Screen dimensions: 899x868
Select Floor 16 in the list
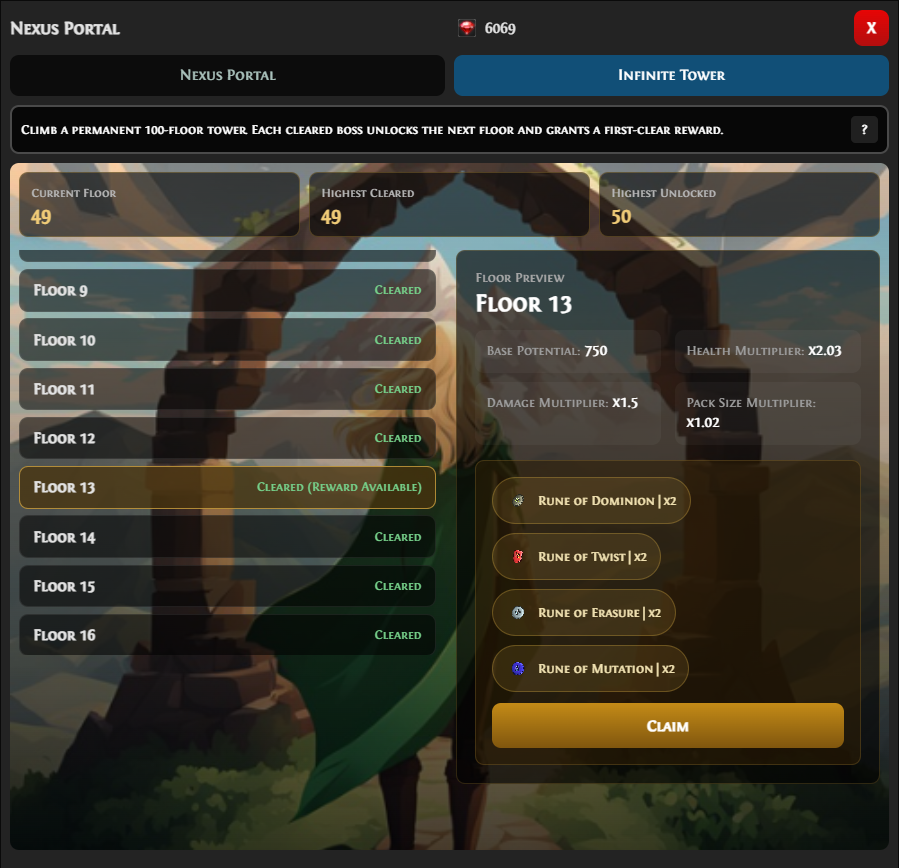tap(228, 635)
